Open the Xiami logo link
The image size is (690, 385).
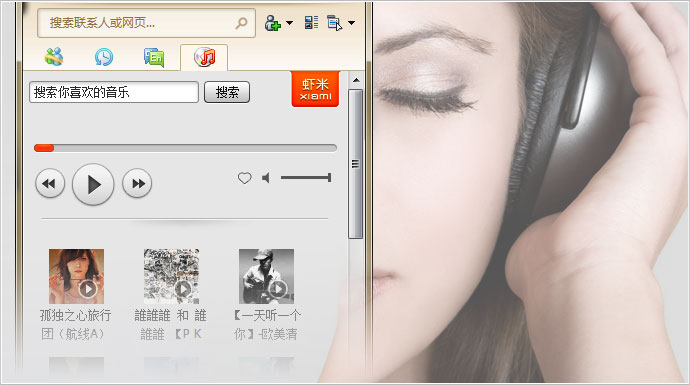point(315,89)
